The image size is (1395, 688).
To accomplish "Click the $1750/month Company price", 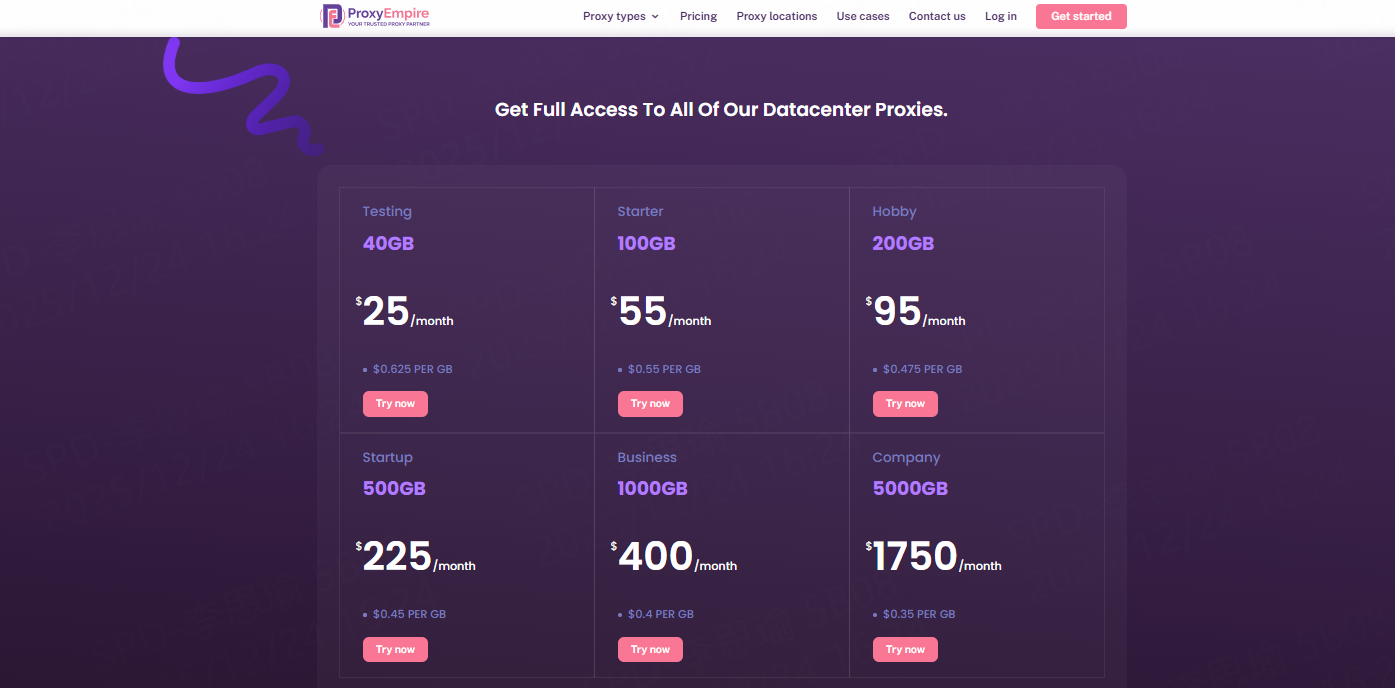I will [933, 557].
